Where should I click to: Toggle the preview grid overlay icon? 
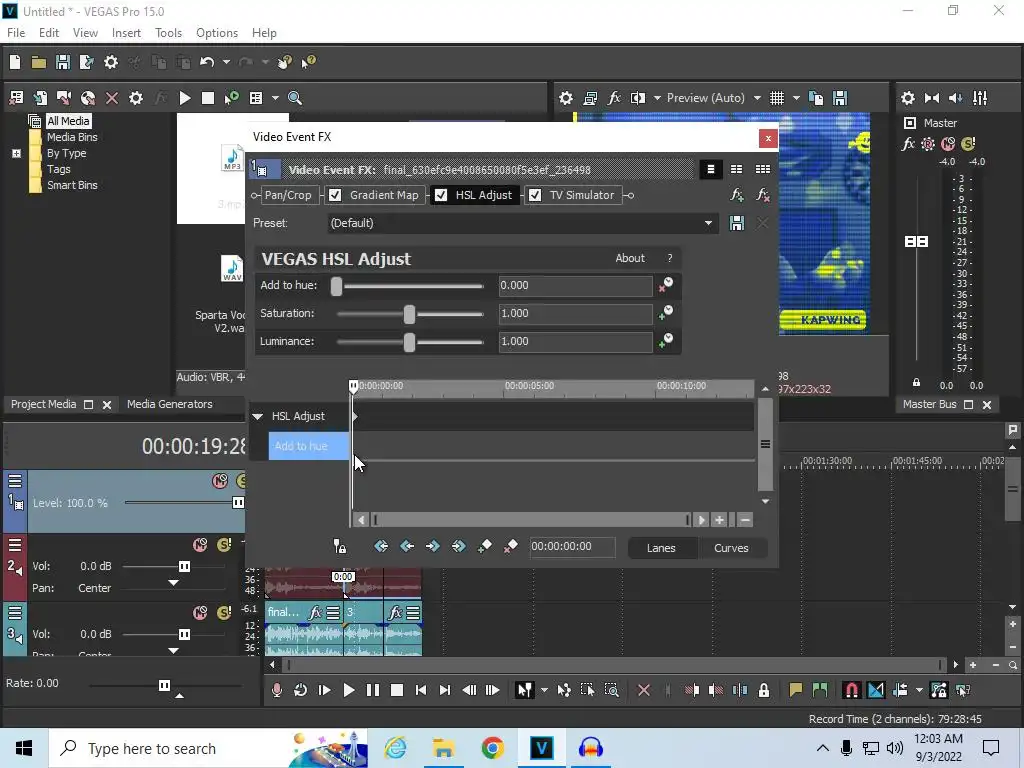776,98
